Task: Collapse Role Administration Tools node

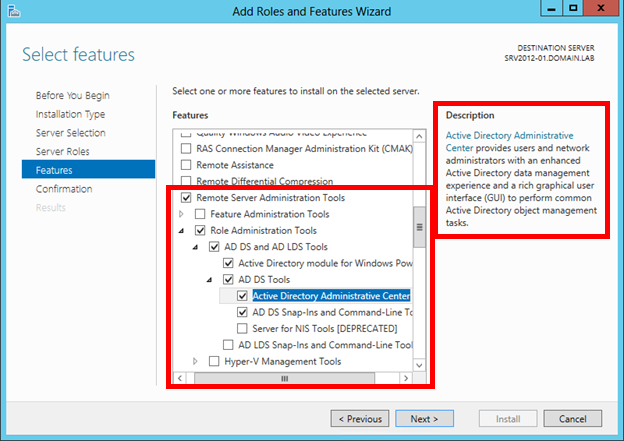Action: pos(181,231)
